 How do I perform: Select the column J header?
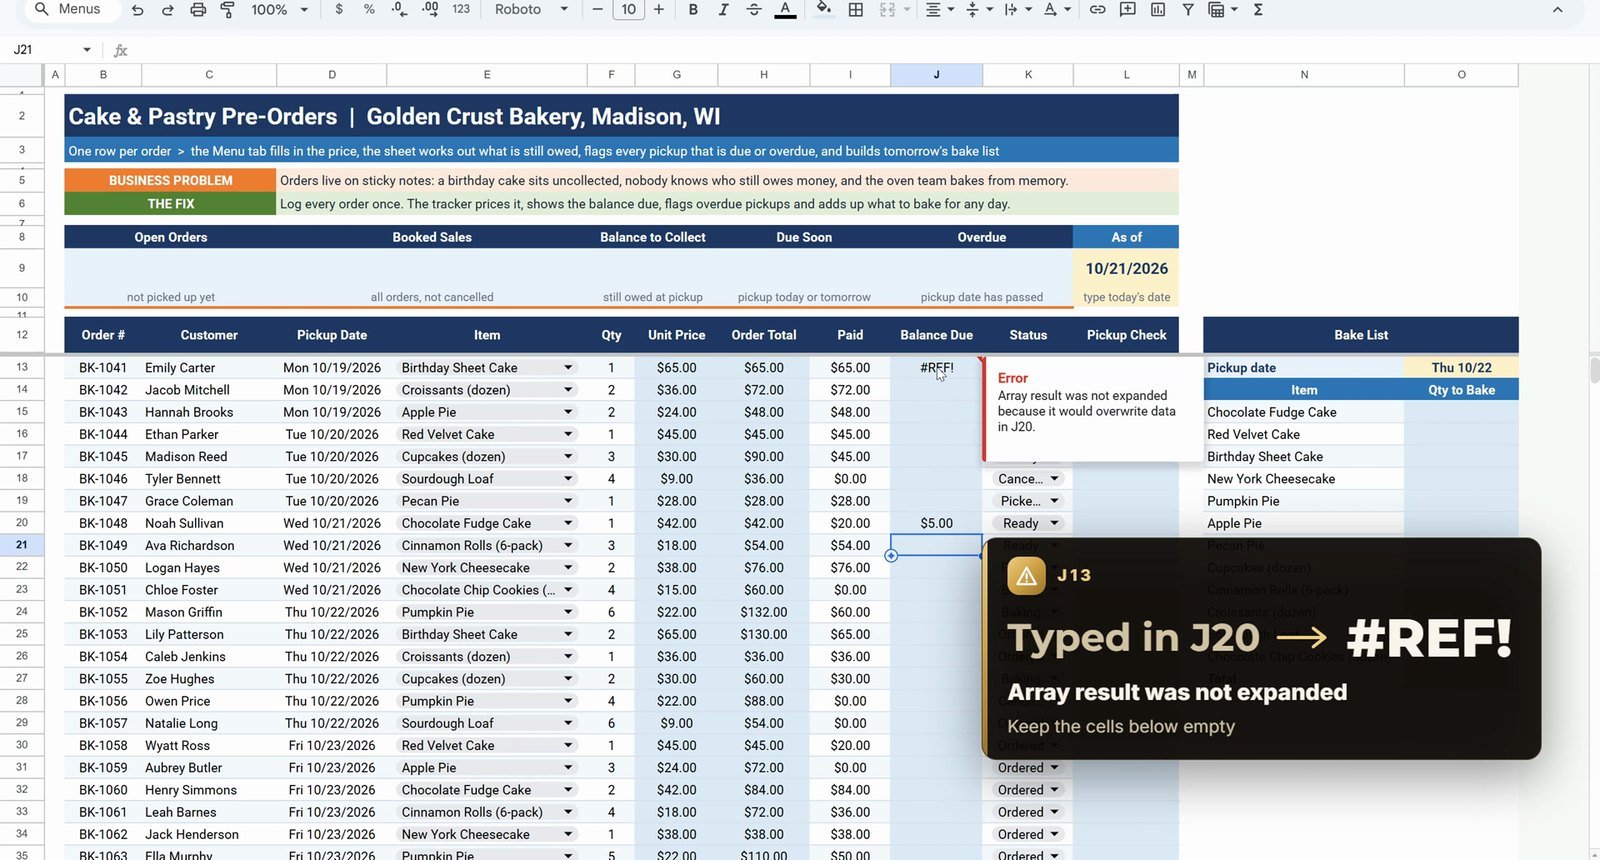pyautogui.click(x=936, y=75)
